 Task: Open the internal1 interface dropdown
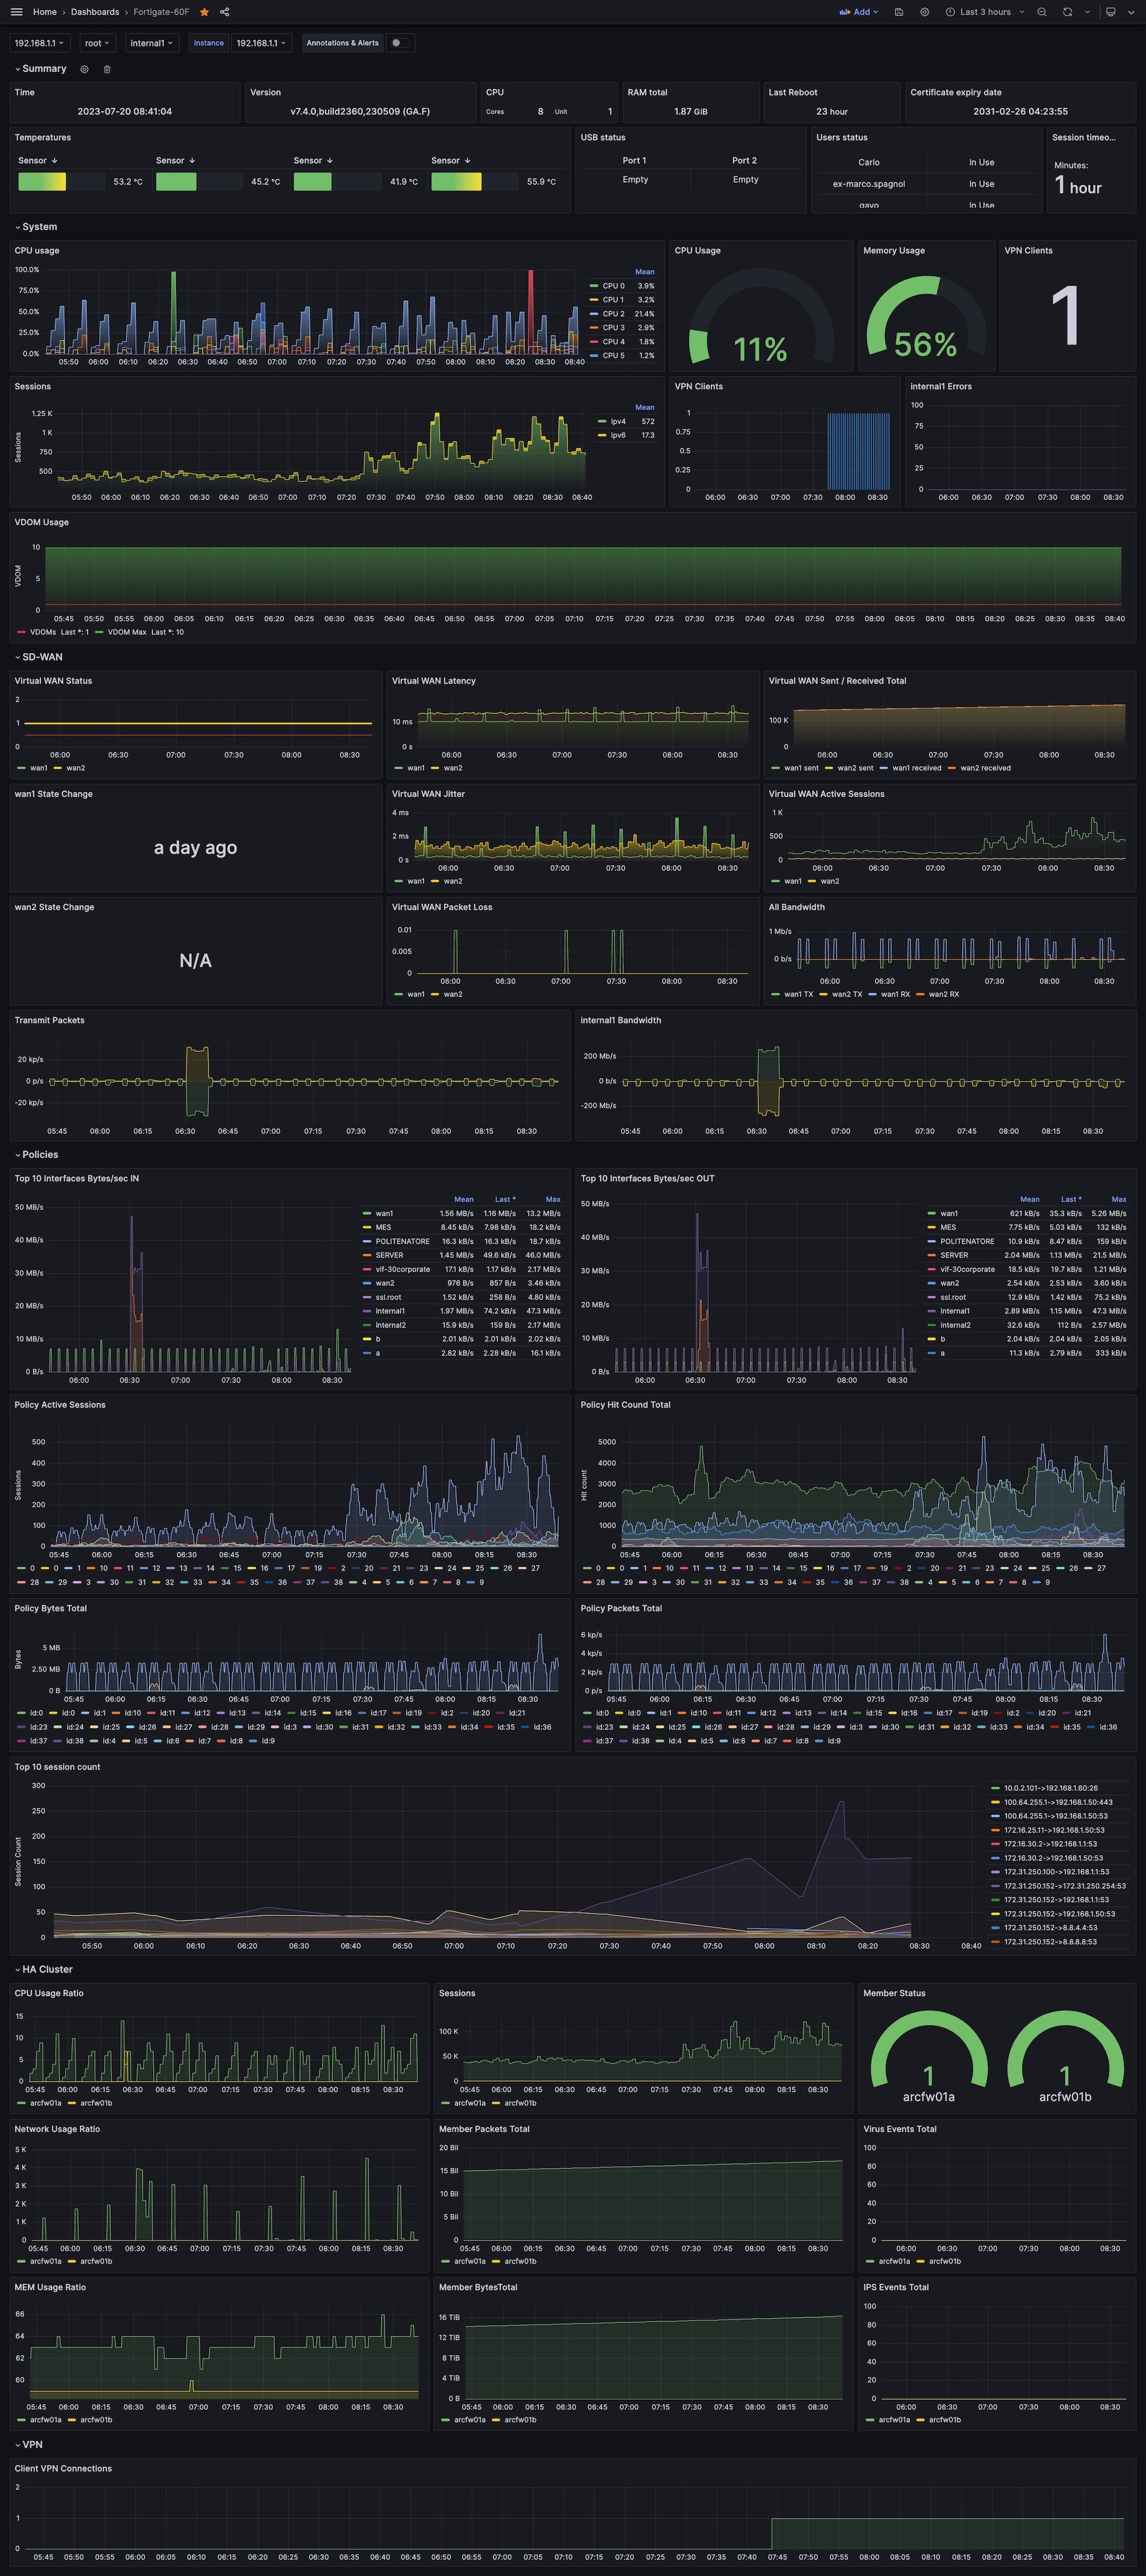pyautogui.click(x=152, y=43)
